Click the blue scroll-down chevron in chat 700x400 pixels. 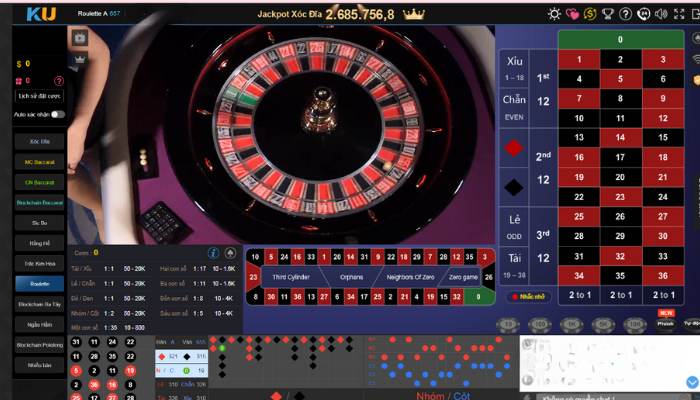(692, 382)
